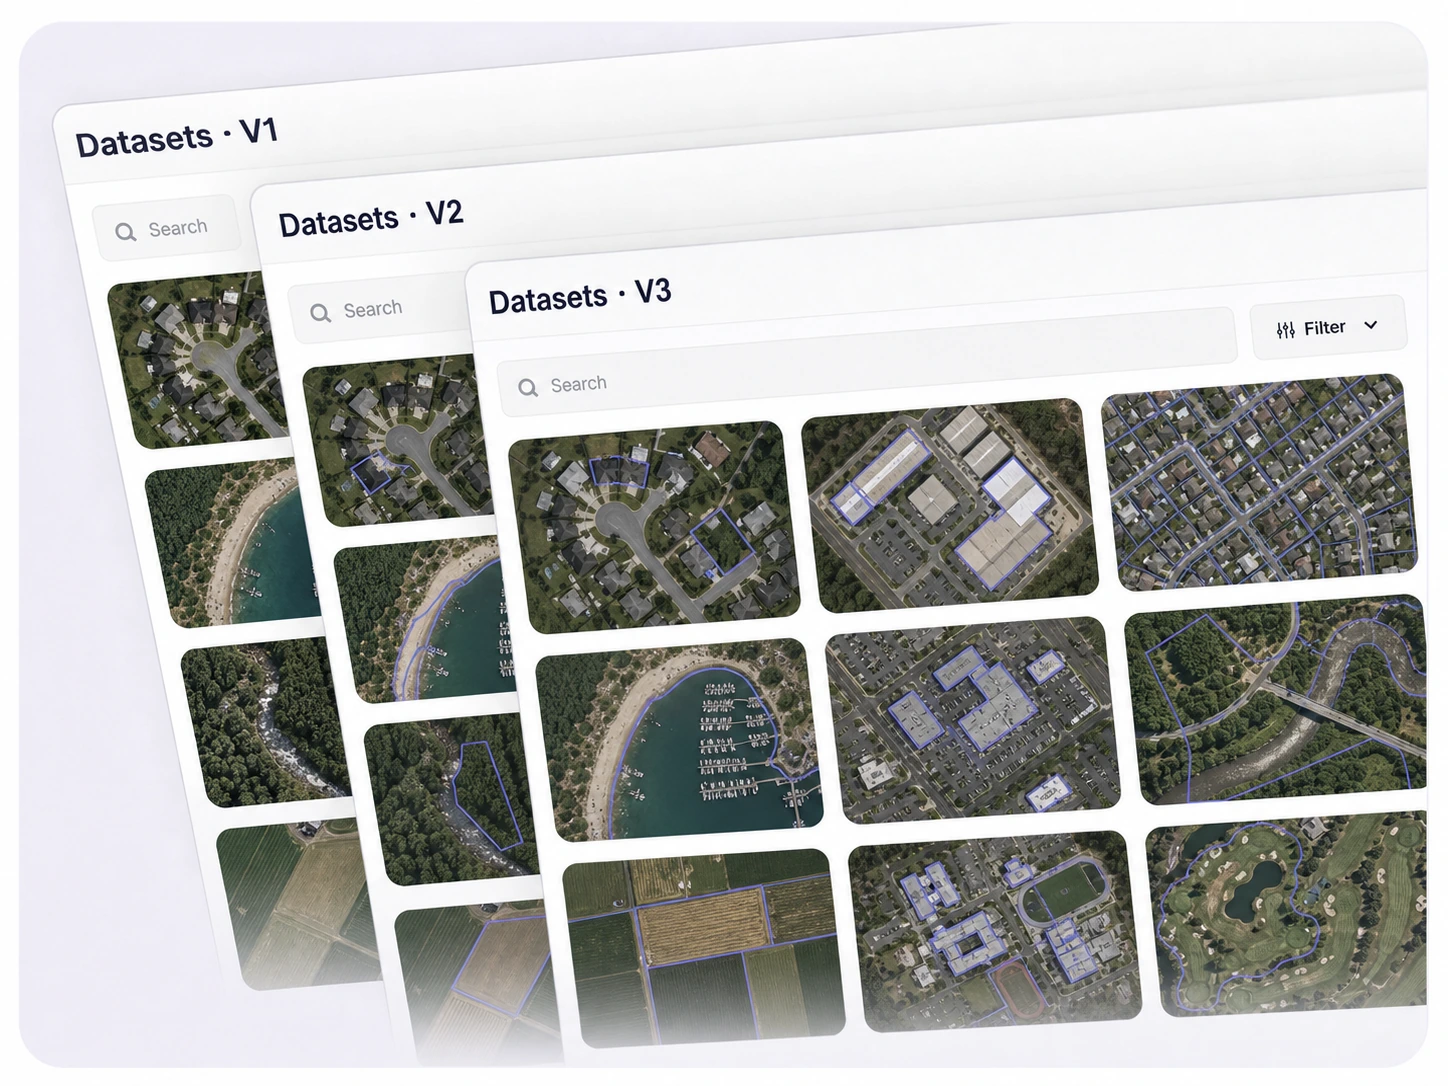Select the Datasets · V2 title
The width and height of the screenshot is (1448, 1086).
370,218
